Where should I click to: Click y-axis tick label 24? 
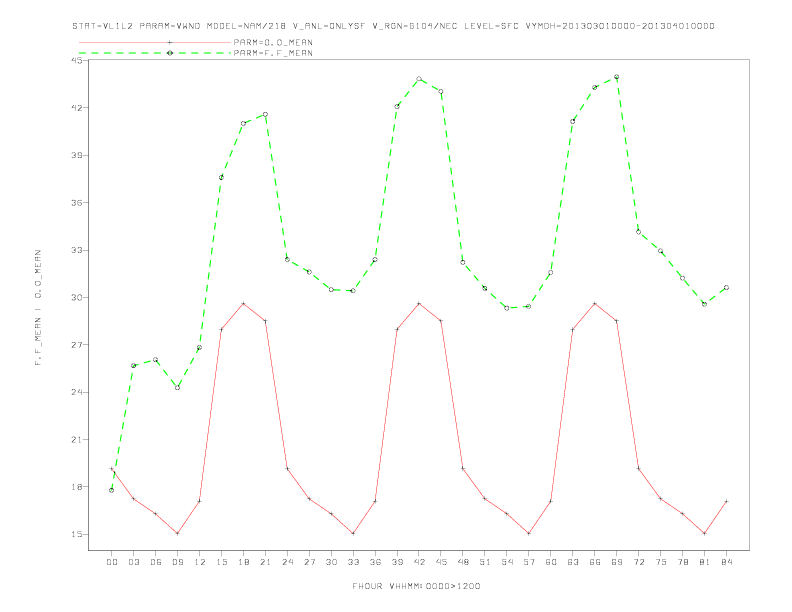[x=77, y=392]
